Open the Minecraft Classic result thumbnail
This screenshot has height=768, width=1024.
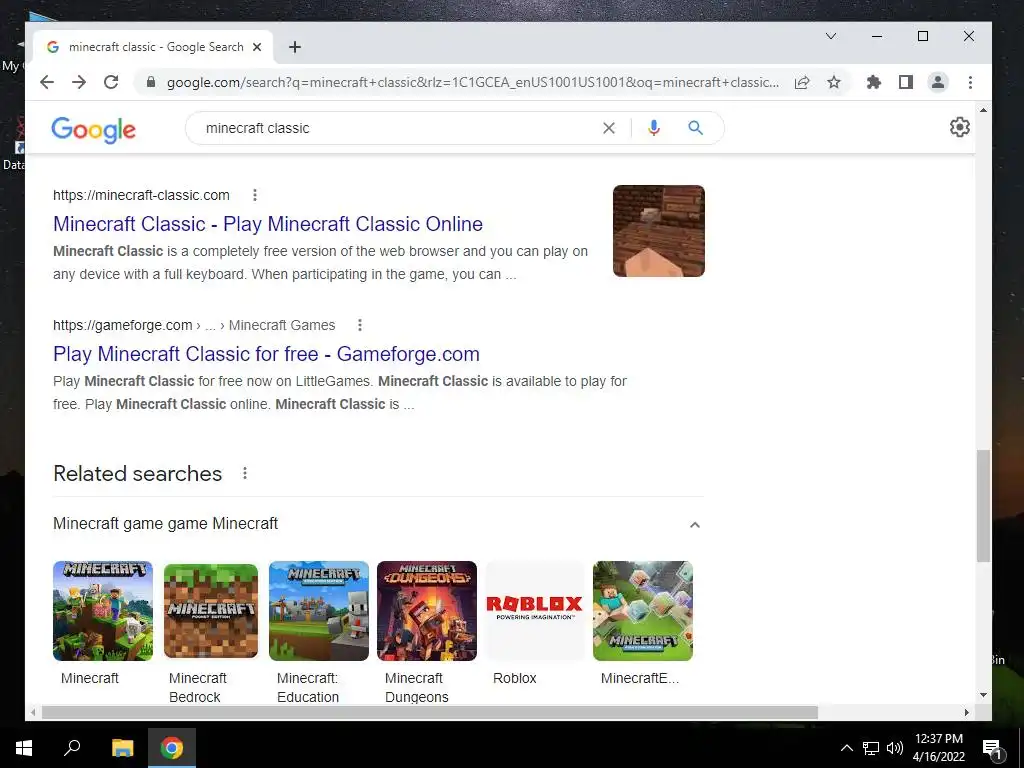(658, 231)
